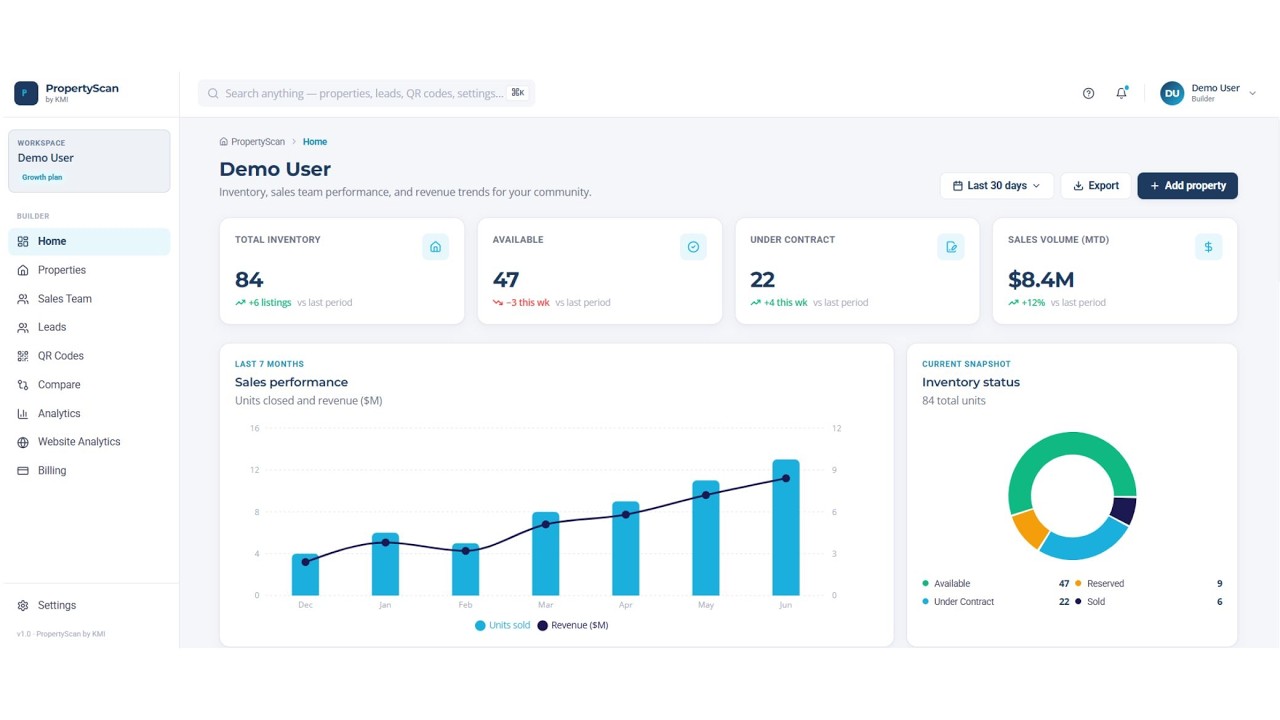Click the plus icon on Add property
Screen dimensions: 1280x720
pos(1155,186)
